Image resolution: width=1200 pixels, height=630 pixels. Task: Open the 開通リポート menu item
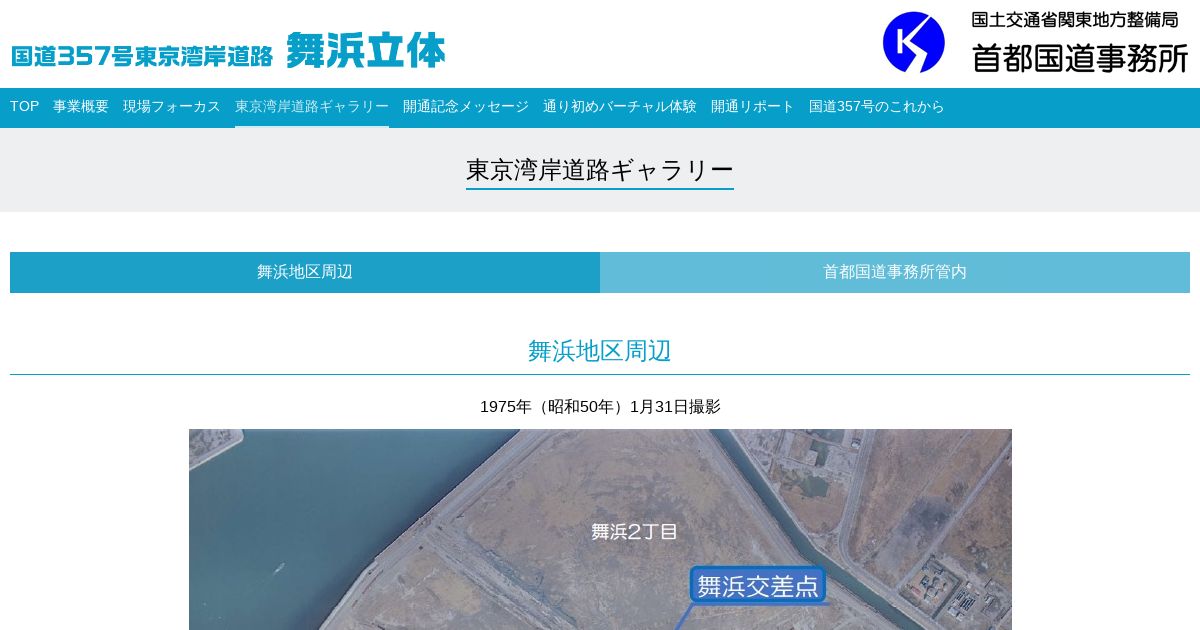click(753, 106)
